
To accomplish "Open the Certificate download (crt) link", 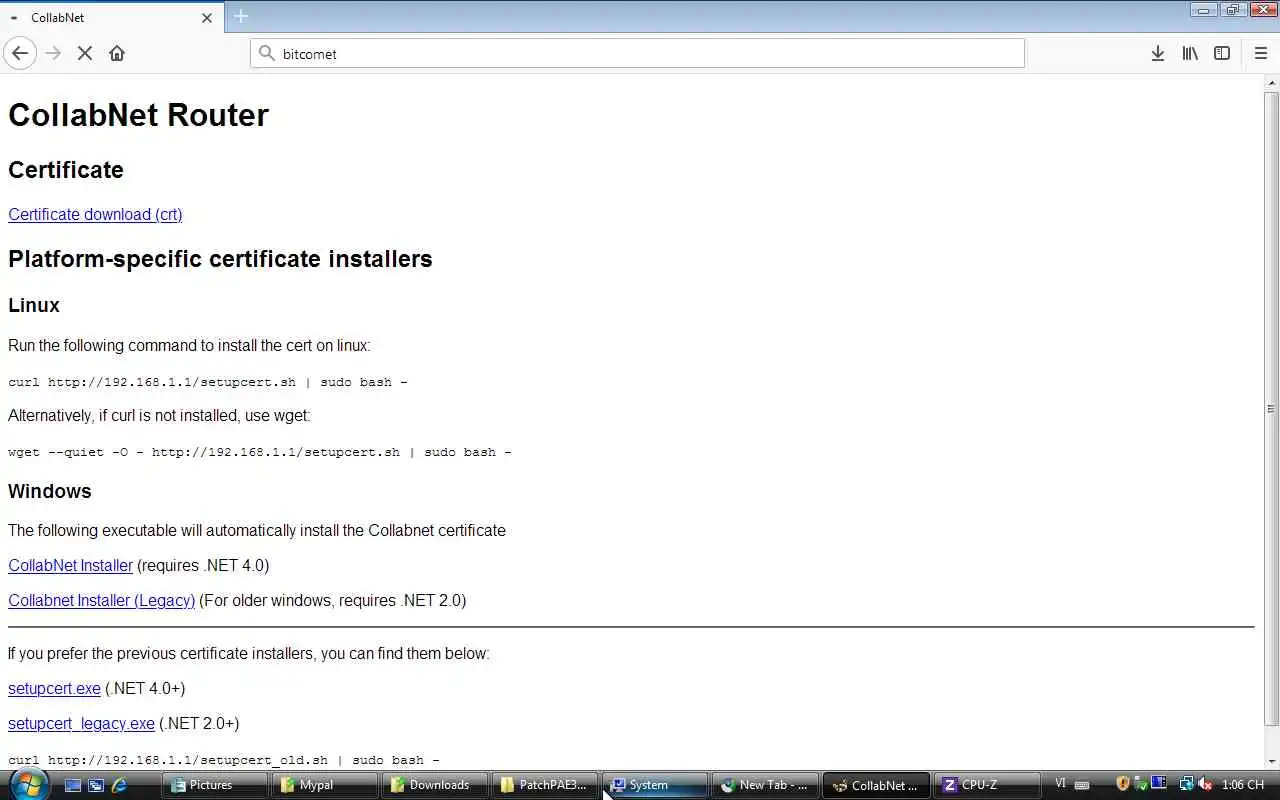I will tap(95, 214).
